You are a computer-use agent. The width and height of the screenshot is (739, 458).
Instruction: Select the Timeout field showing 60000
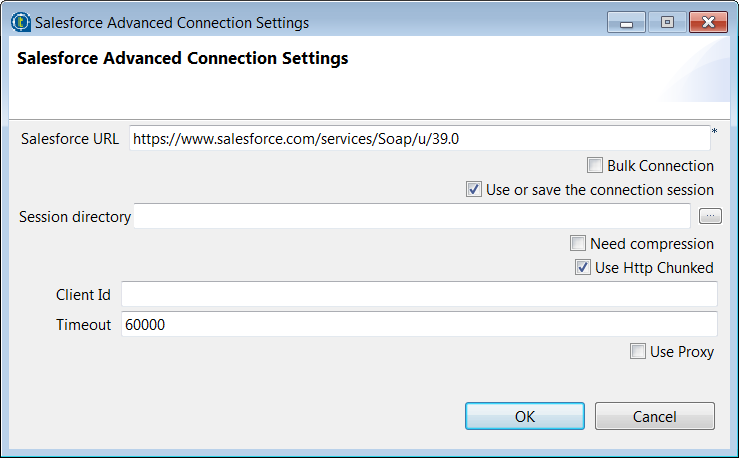(419, 324)
